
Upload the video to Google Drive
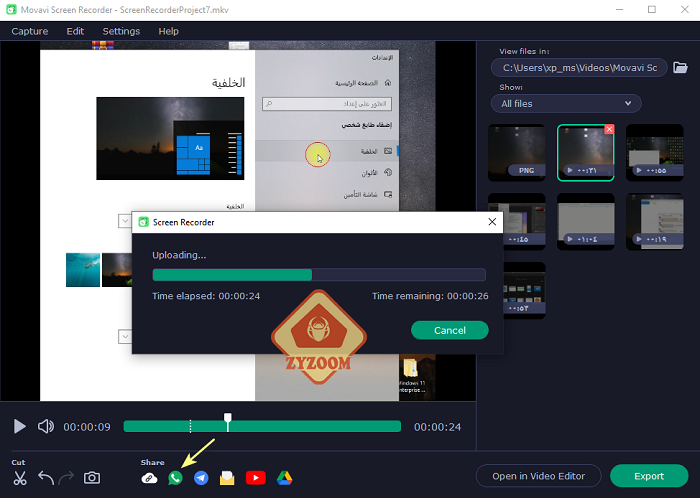point(284,478)
